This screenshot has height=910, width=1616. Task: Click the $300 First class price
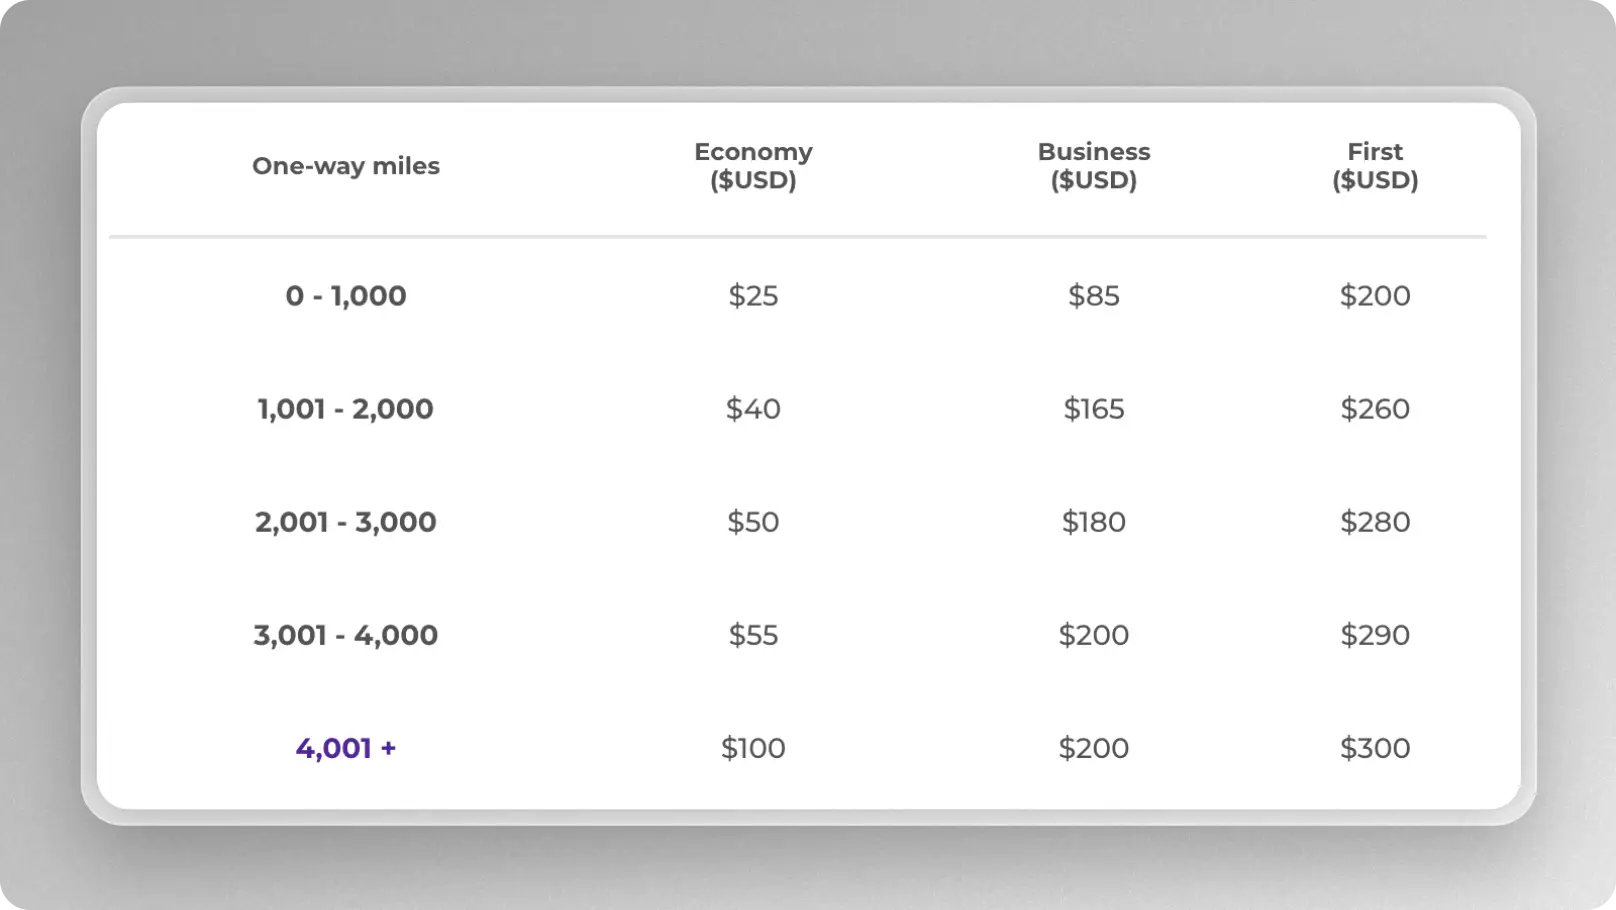(x=1375, y=748)
